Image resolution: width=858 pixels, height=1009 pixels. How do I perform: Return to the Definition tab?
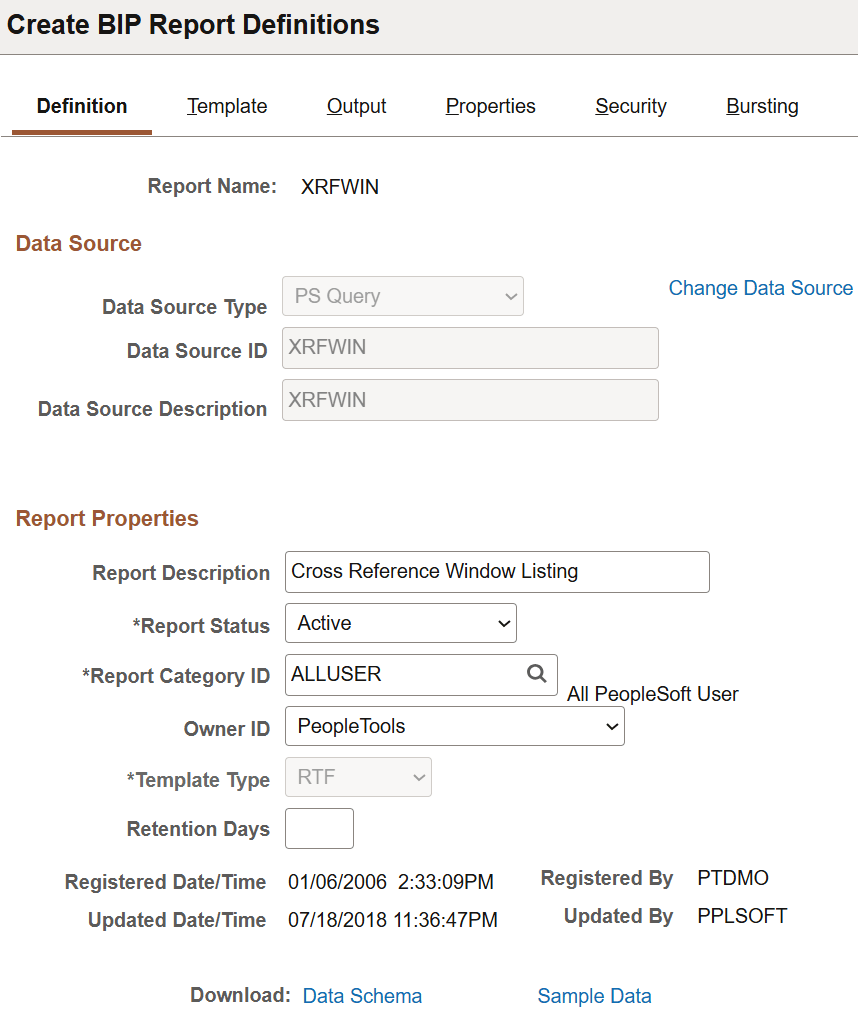pyautogui.click(x=81, y=106)
